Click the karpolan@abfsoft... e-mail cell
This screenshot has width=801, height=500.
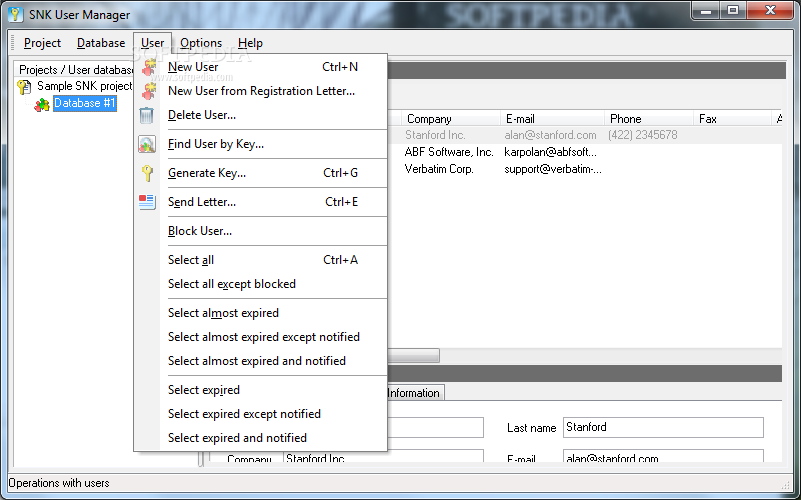(x=550, y=152)
